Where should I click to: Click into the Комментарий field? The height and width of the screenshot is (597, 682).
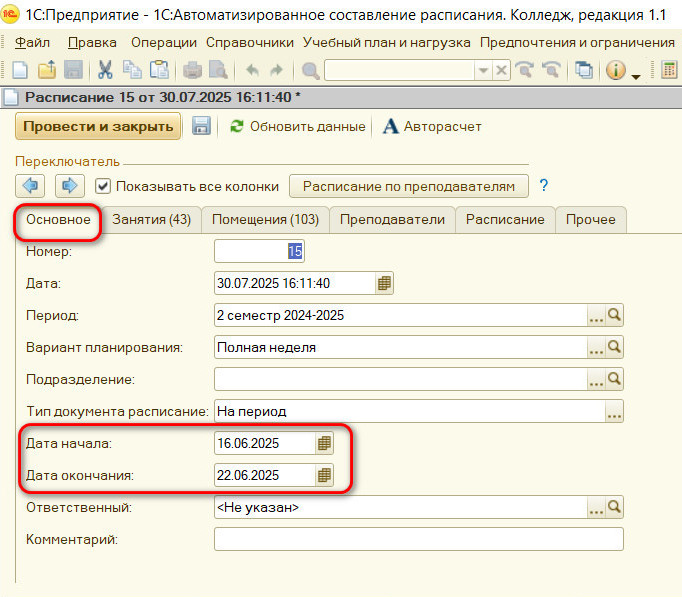click(418, 539)
